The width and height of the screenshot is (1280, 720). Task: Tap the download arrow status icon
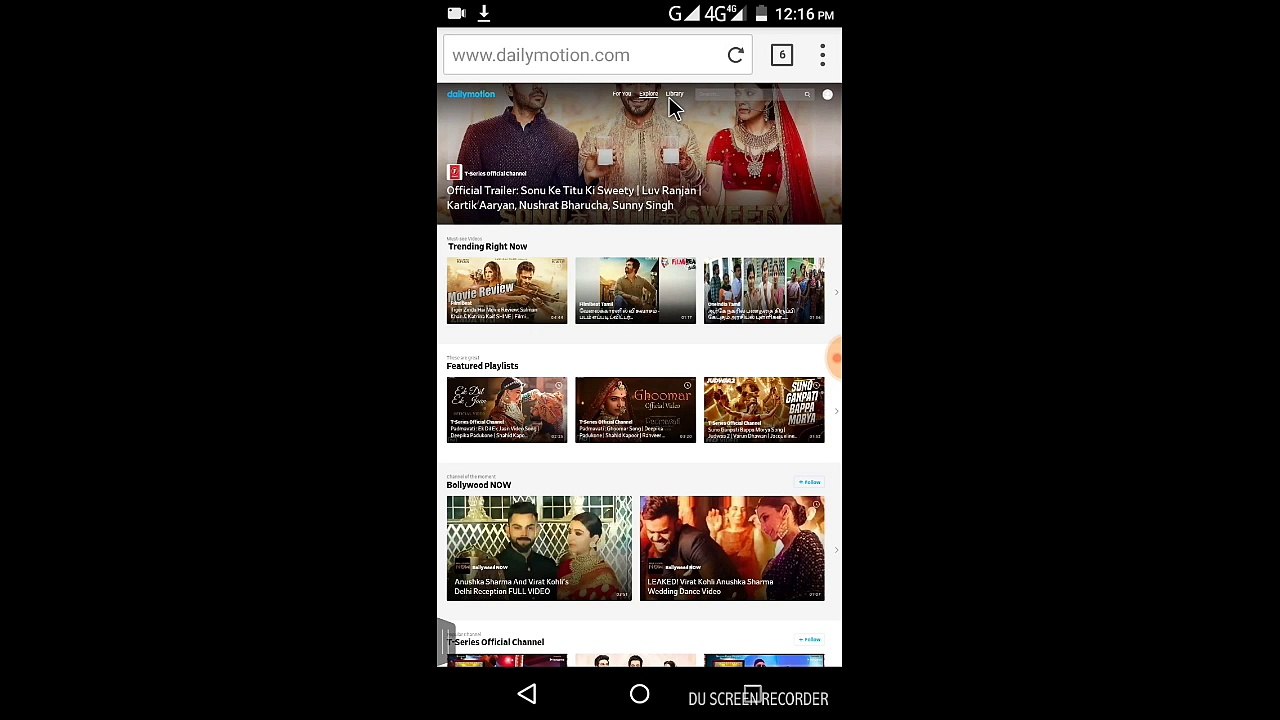pos(484,13)
